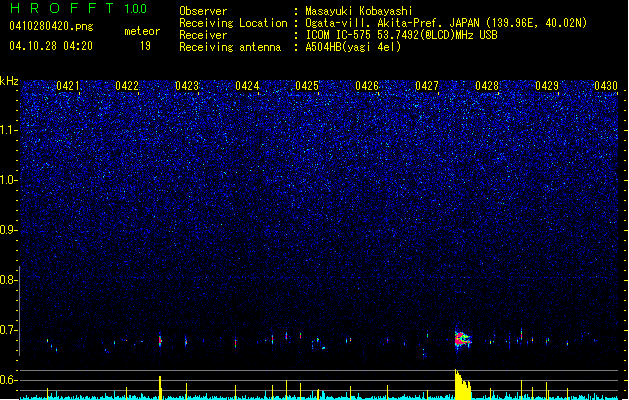Screen dimensions: 629x400
Task: Click the 0427 time marker
Action: pyautogui.click(x=427, y=86)
